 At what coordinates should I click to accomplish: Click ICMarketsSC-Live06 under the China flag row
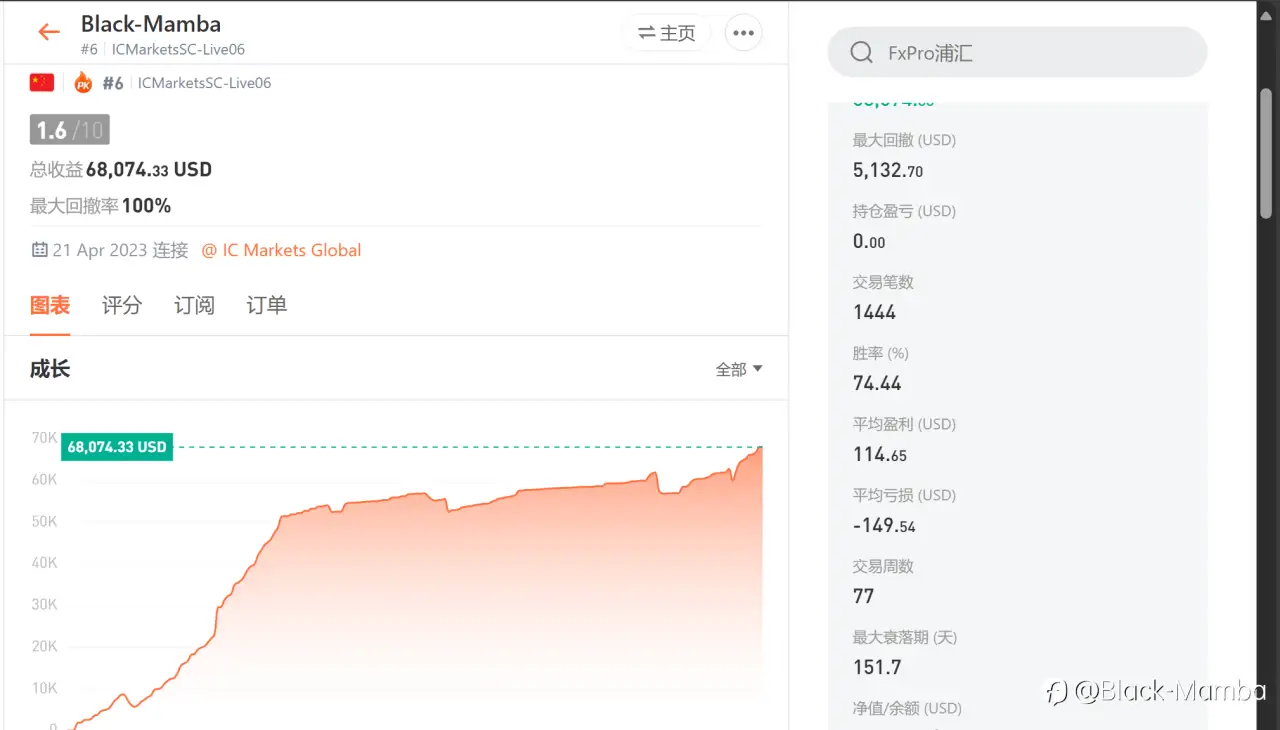[204, 83]
